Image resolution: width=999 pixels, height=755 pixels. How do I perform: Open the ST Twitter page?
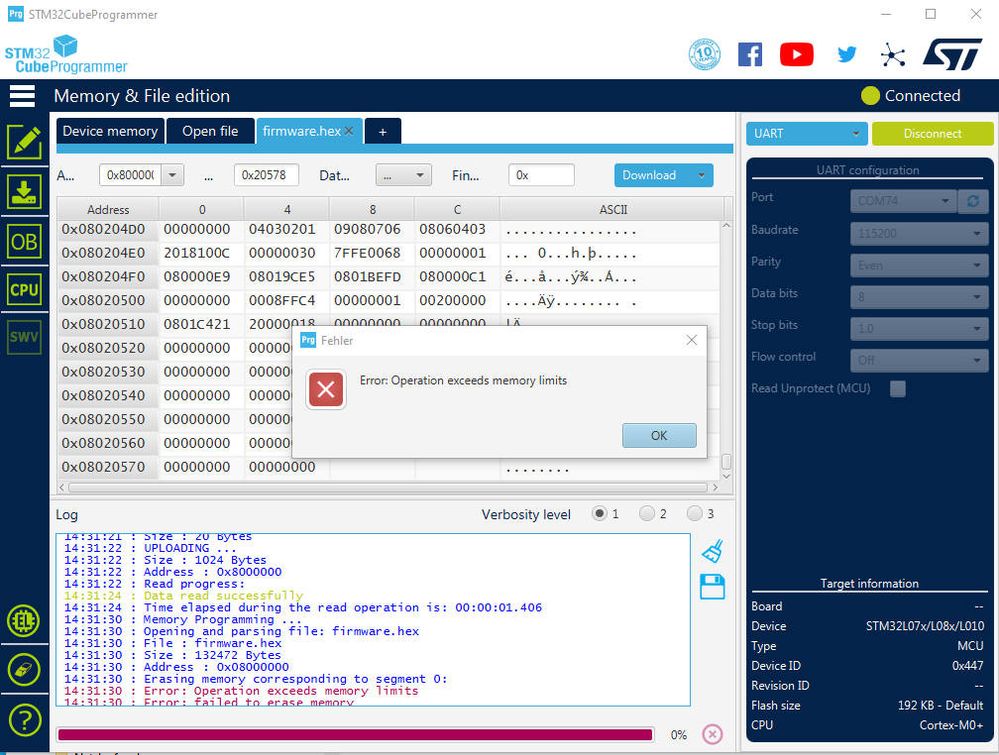tap(847, 55)
